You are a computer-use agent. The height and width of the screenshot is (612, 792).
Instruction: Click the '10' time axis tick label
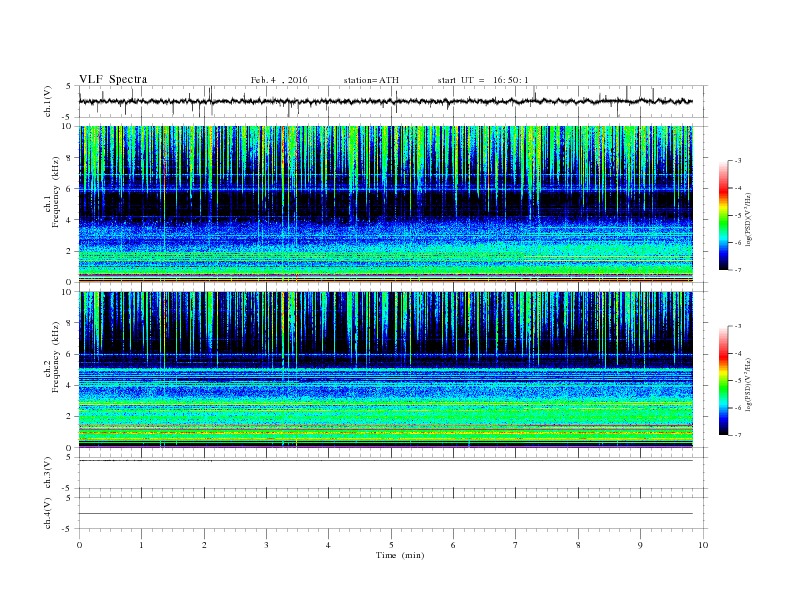(703, 545)
